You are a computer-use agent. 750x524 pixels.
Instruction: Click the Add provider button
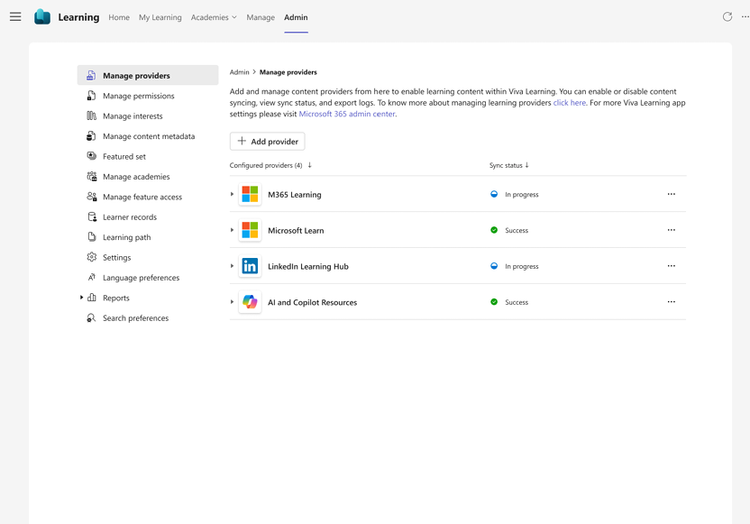[x=267, y=142]
